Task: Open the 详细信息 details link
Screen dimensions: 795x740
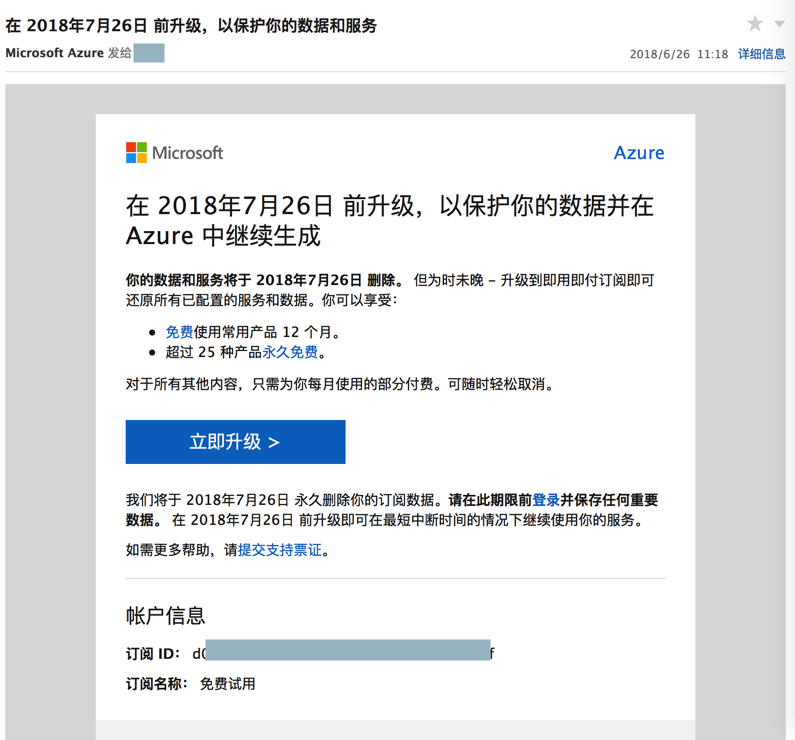Action: (762, 54)
